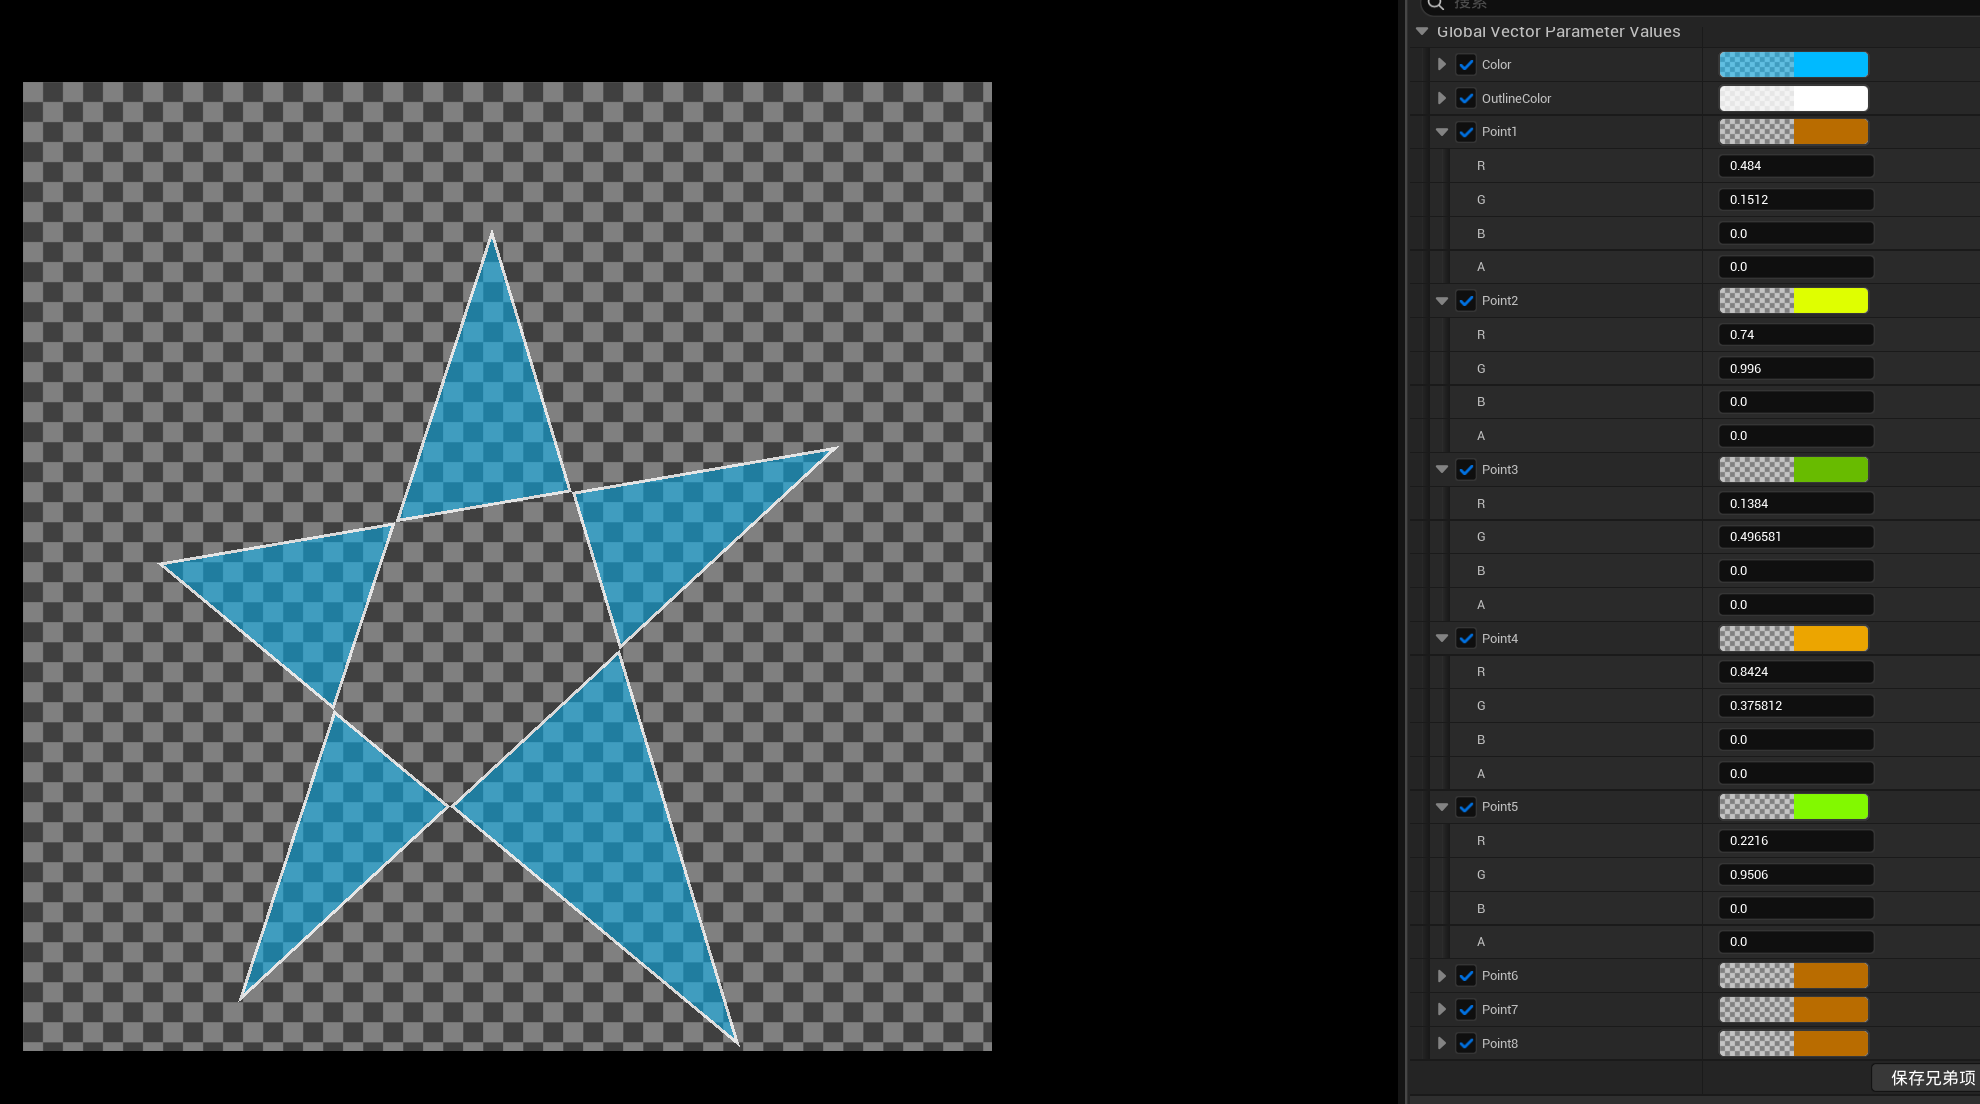Viewport: 1980px width, 1104px height.
Task: Toggle the Color parameter checkbox
Action: tap(1466, 65)
